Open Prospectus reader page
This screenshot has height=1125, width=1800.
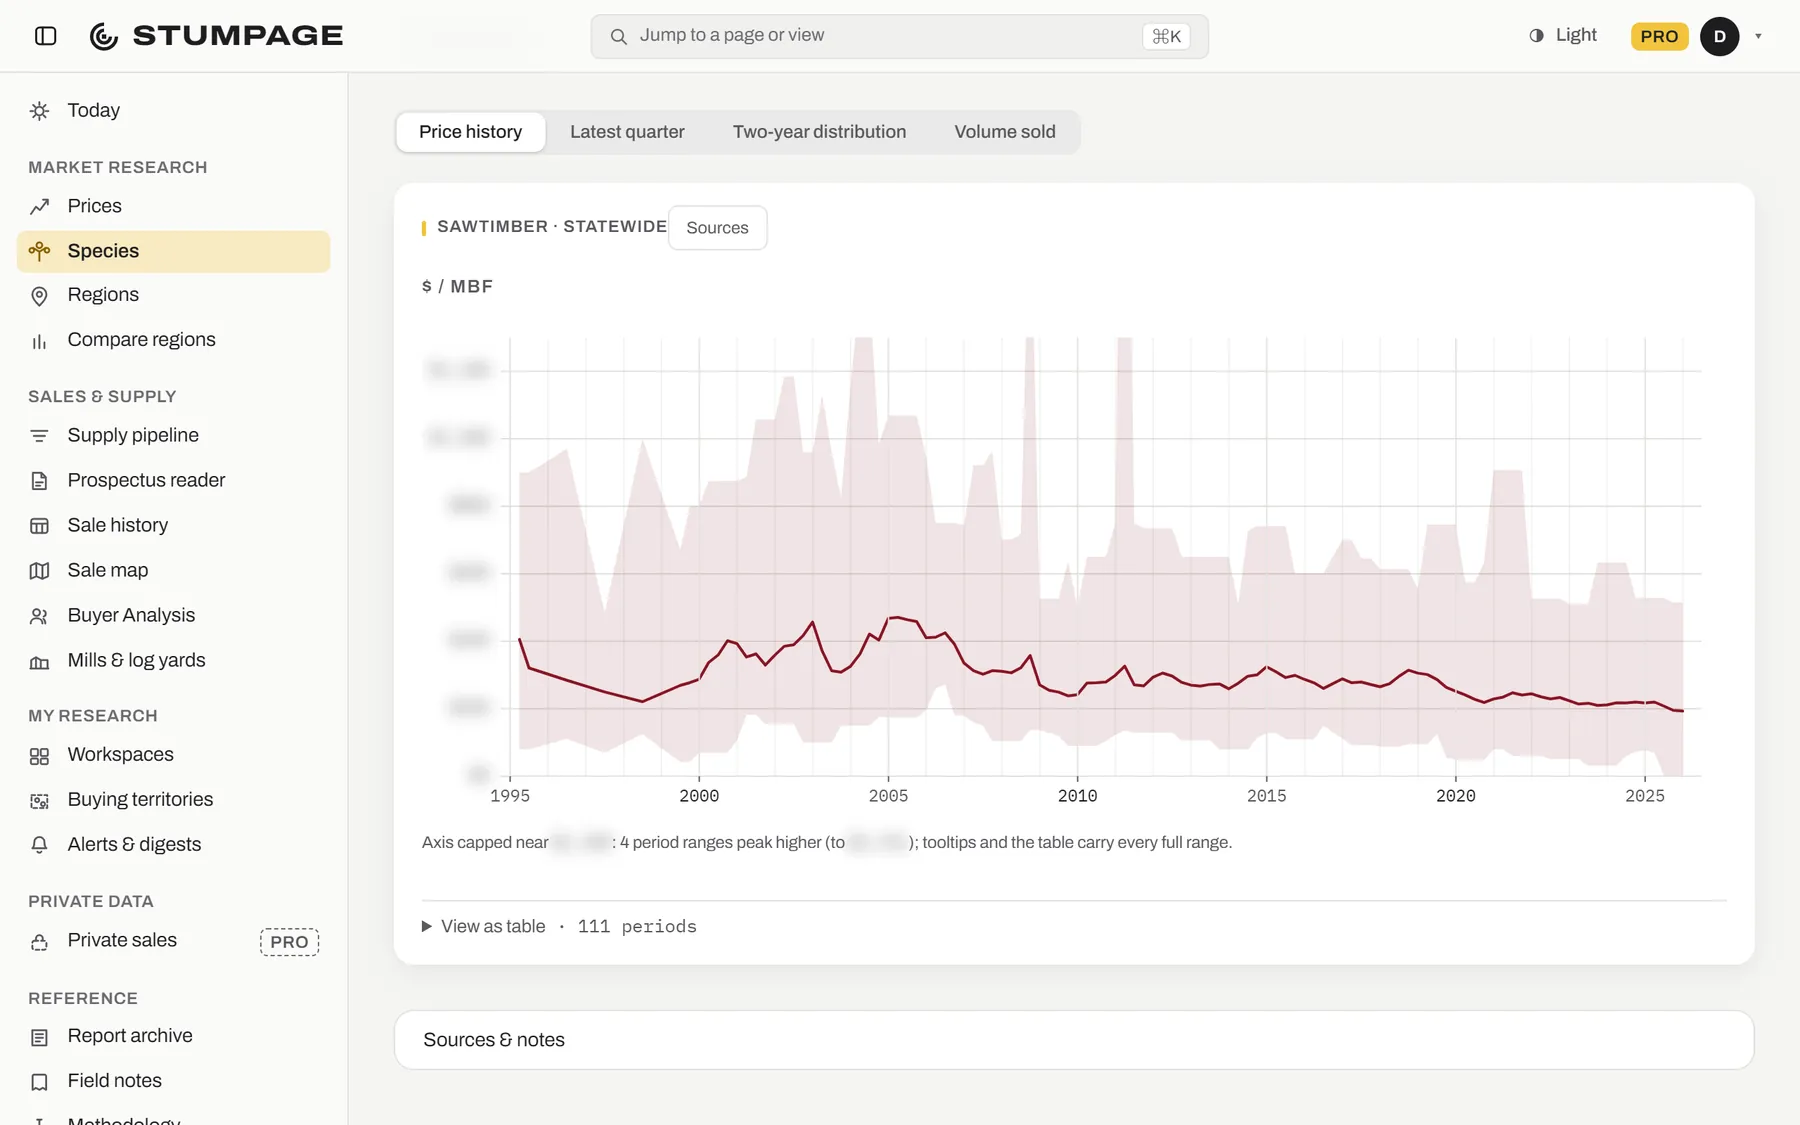(146, 480)
